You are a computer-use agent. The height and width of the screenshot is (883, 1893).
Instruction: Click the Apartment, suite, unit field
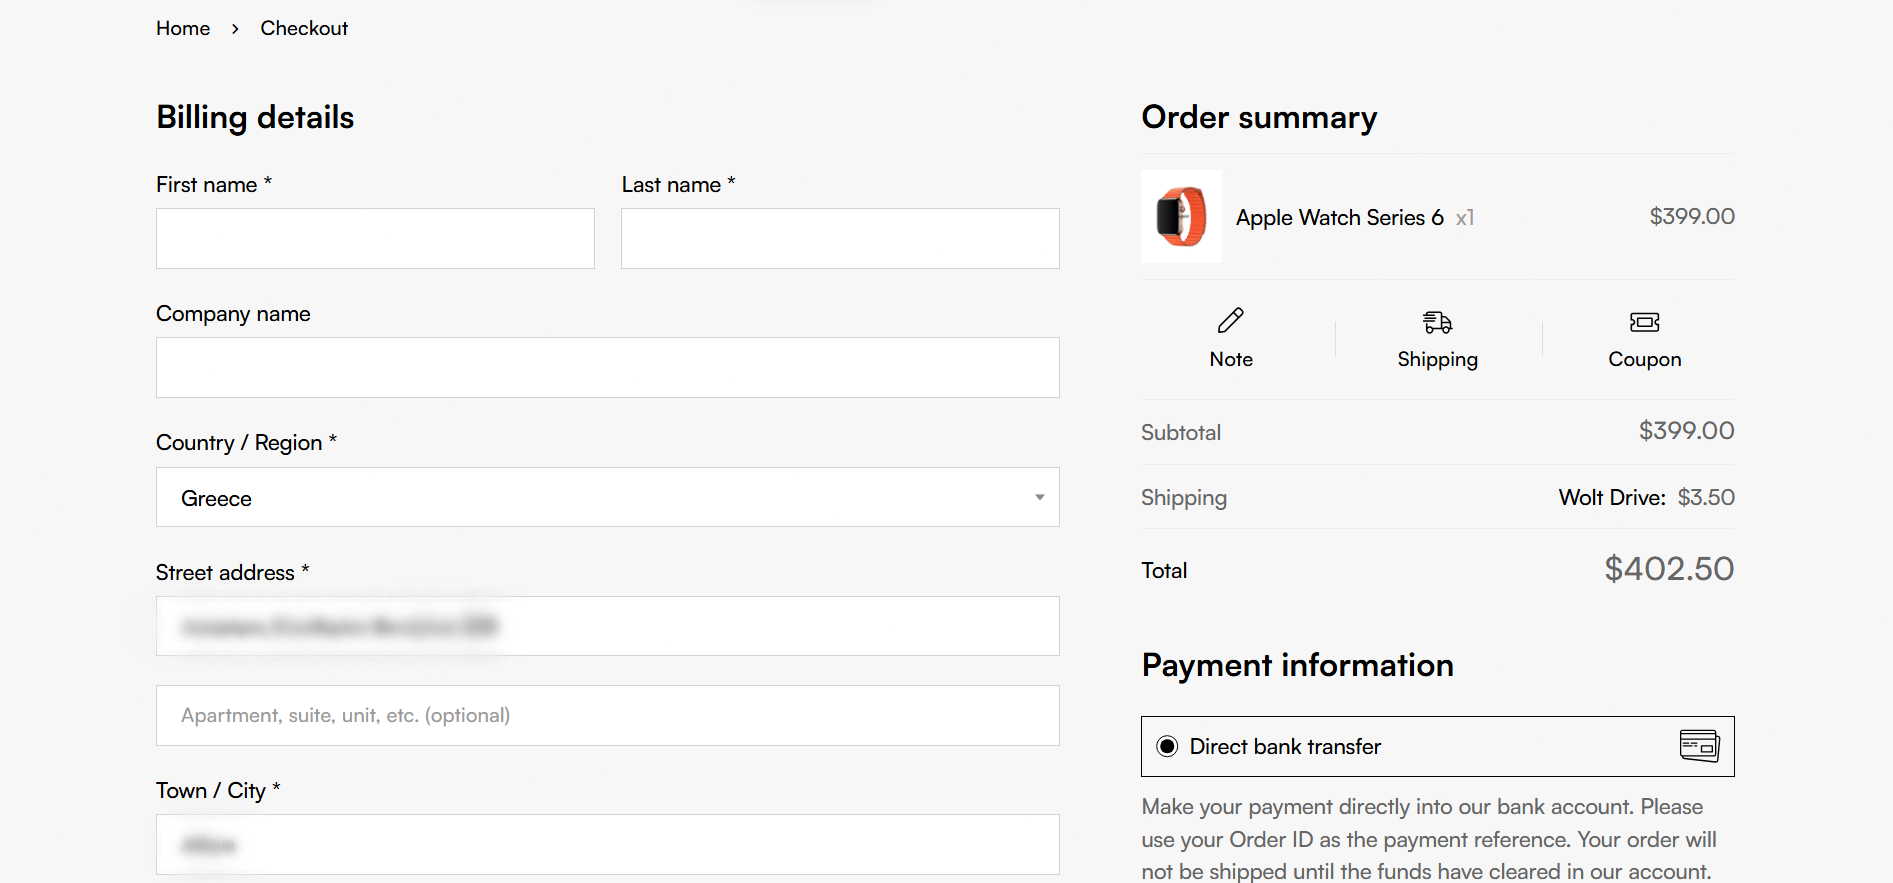tap(607, 716)
